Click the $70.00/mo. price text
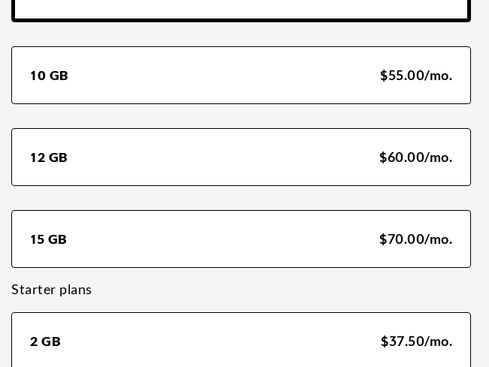This screenshot has width=489, height=367. [416, 239]
